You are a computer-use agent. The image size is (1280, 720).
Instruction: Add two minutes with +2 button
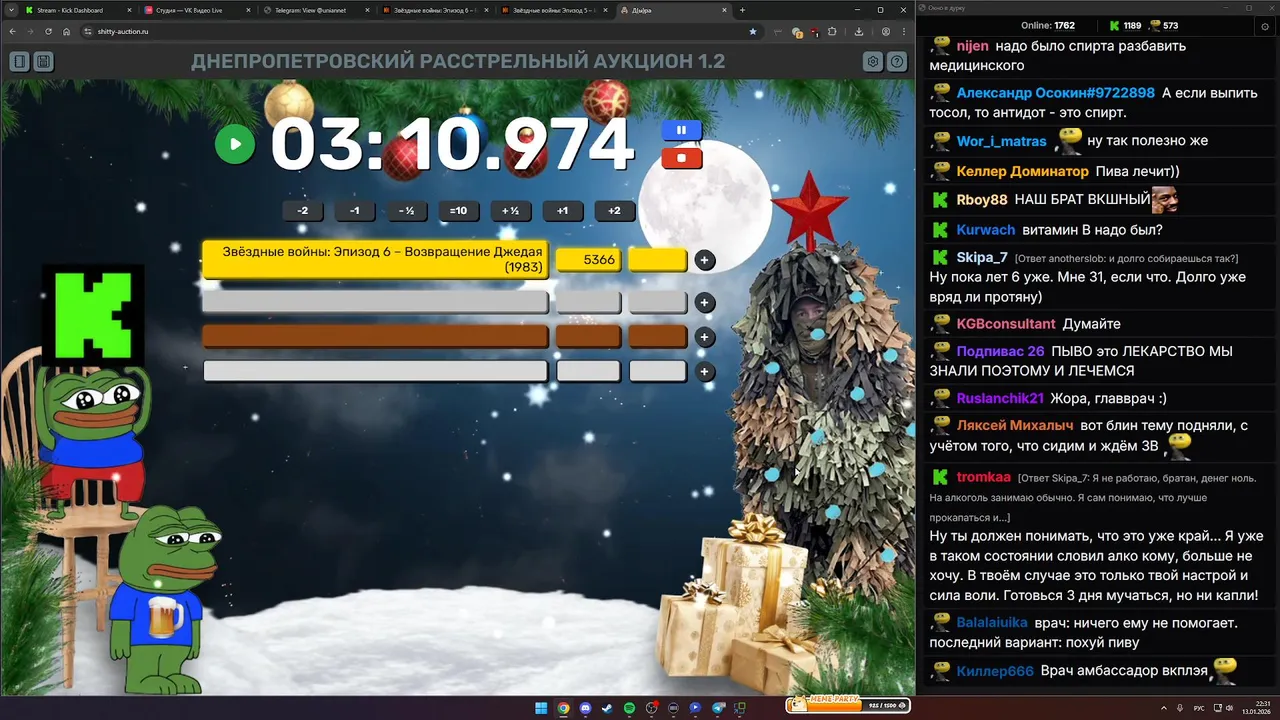[x=614, y=211]
